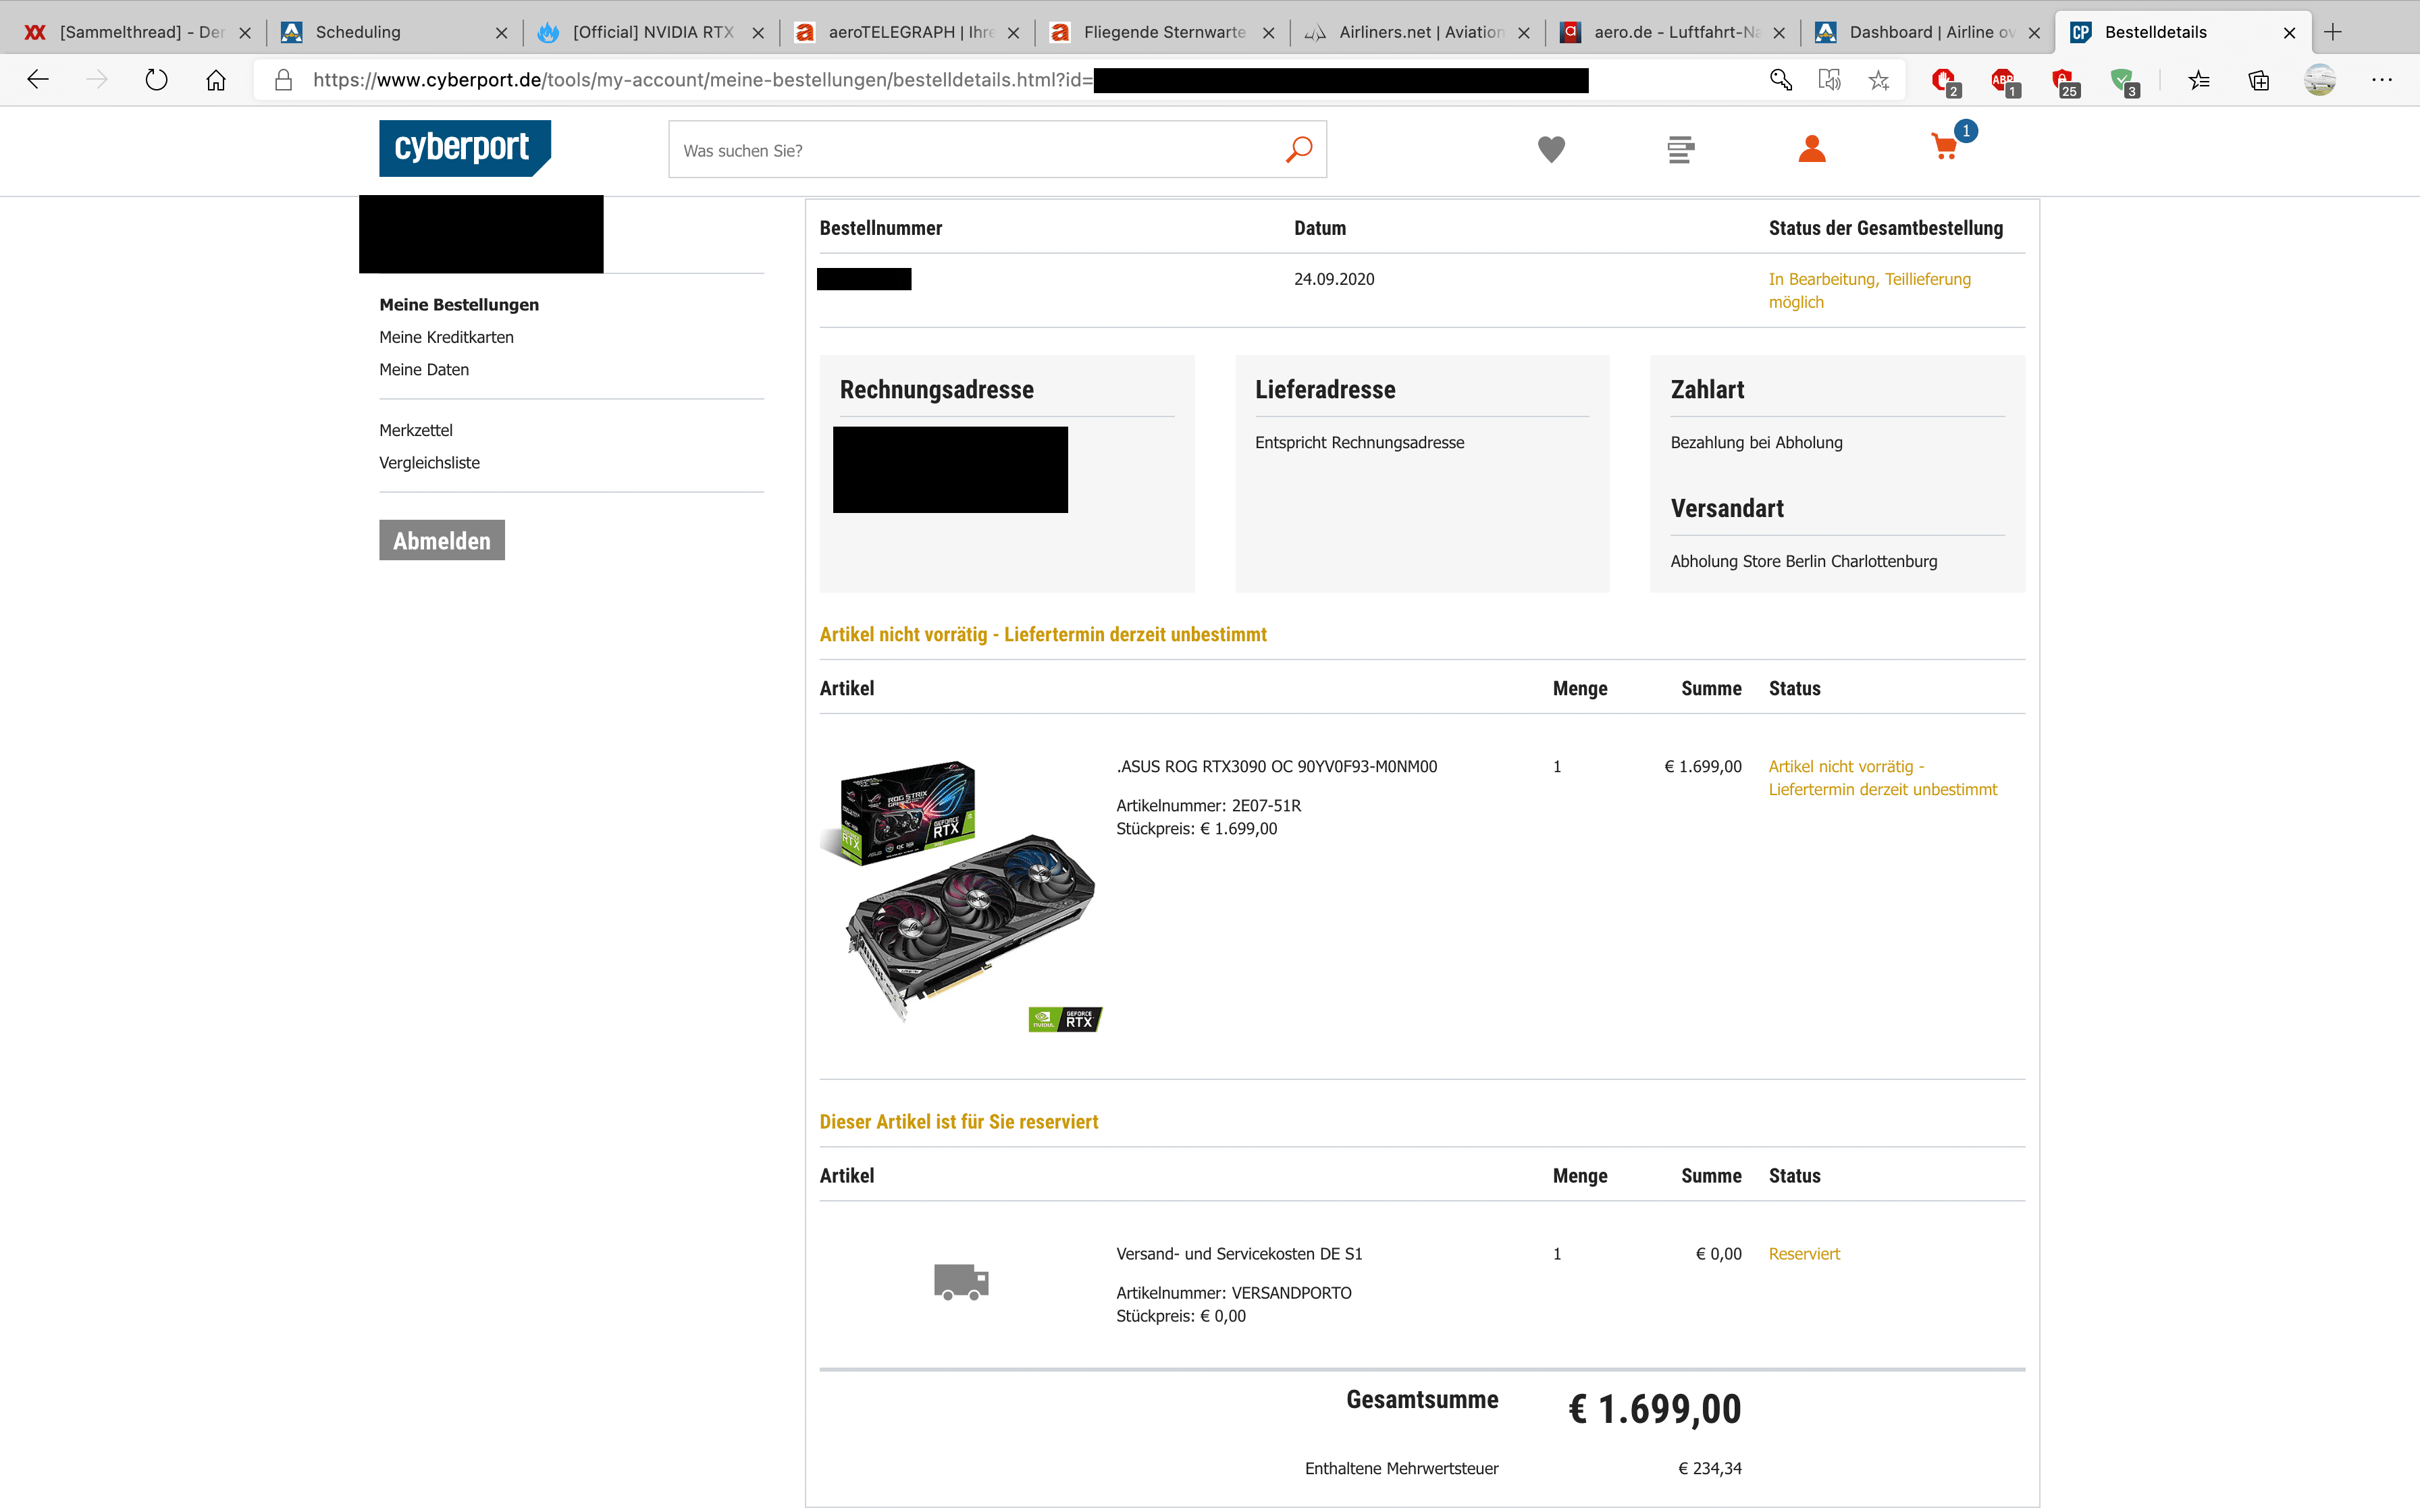
Task: Open the collections icon in the toolbar
Action: point(2259,80)
